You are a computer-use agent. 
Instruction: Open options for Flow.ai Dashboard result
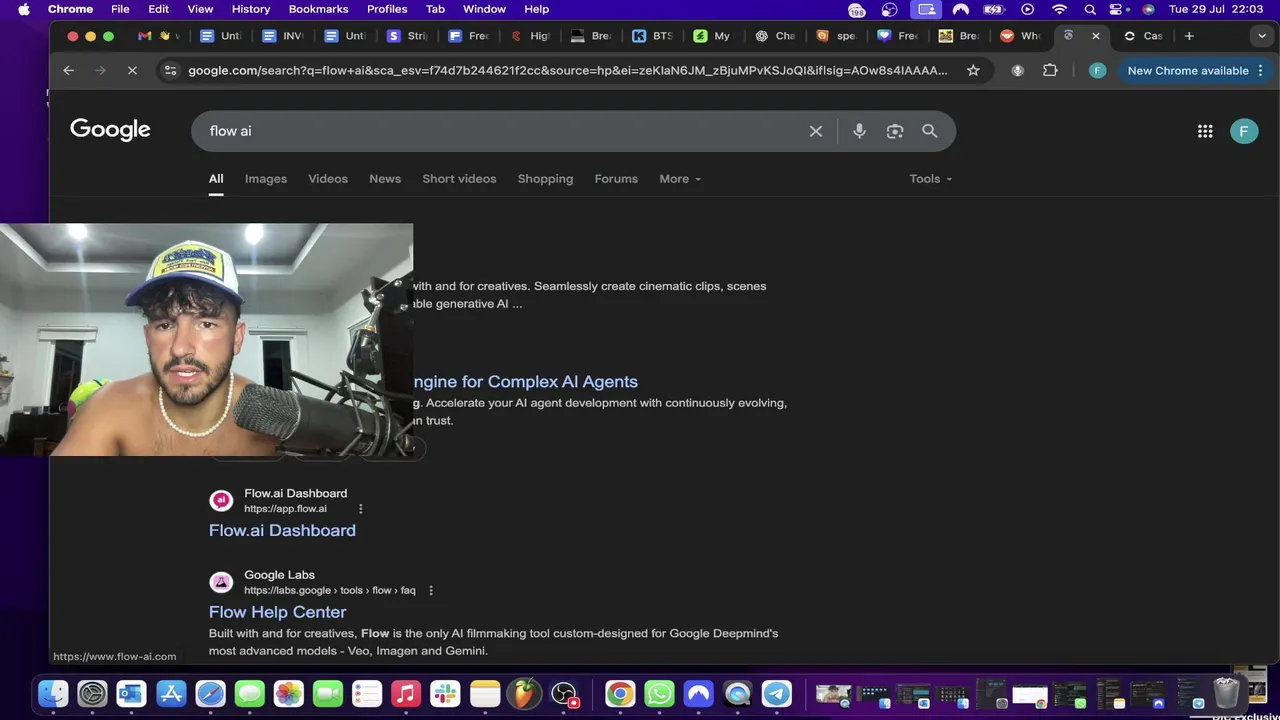pos(361,509)
